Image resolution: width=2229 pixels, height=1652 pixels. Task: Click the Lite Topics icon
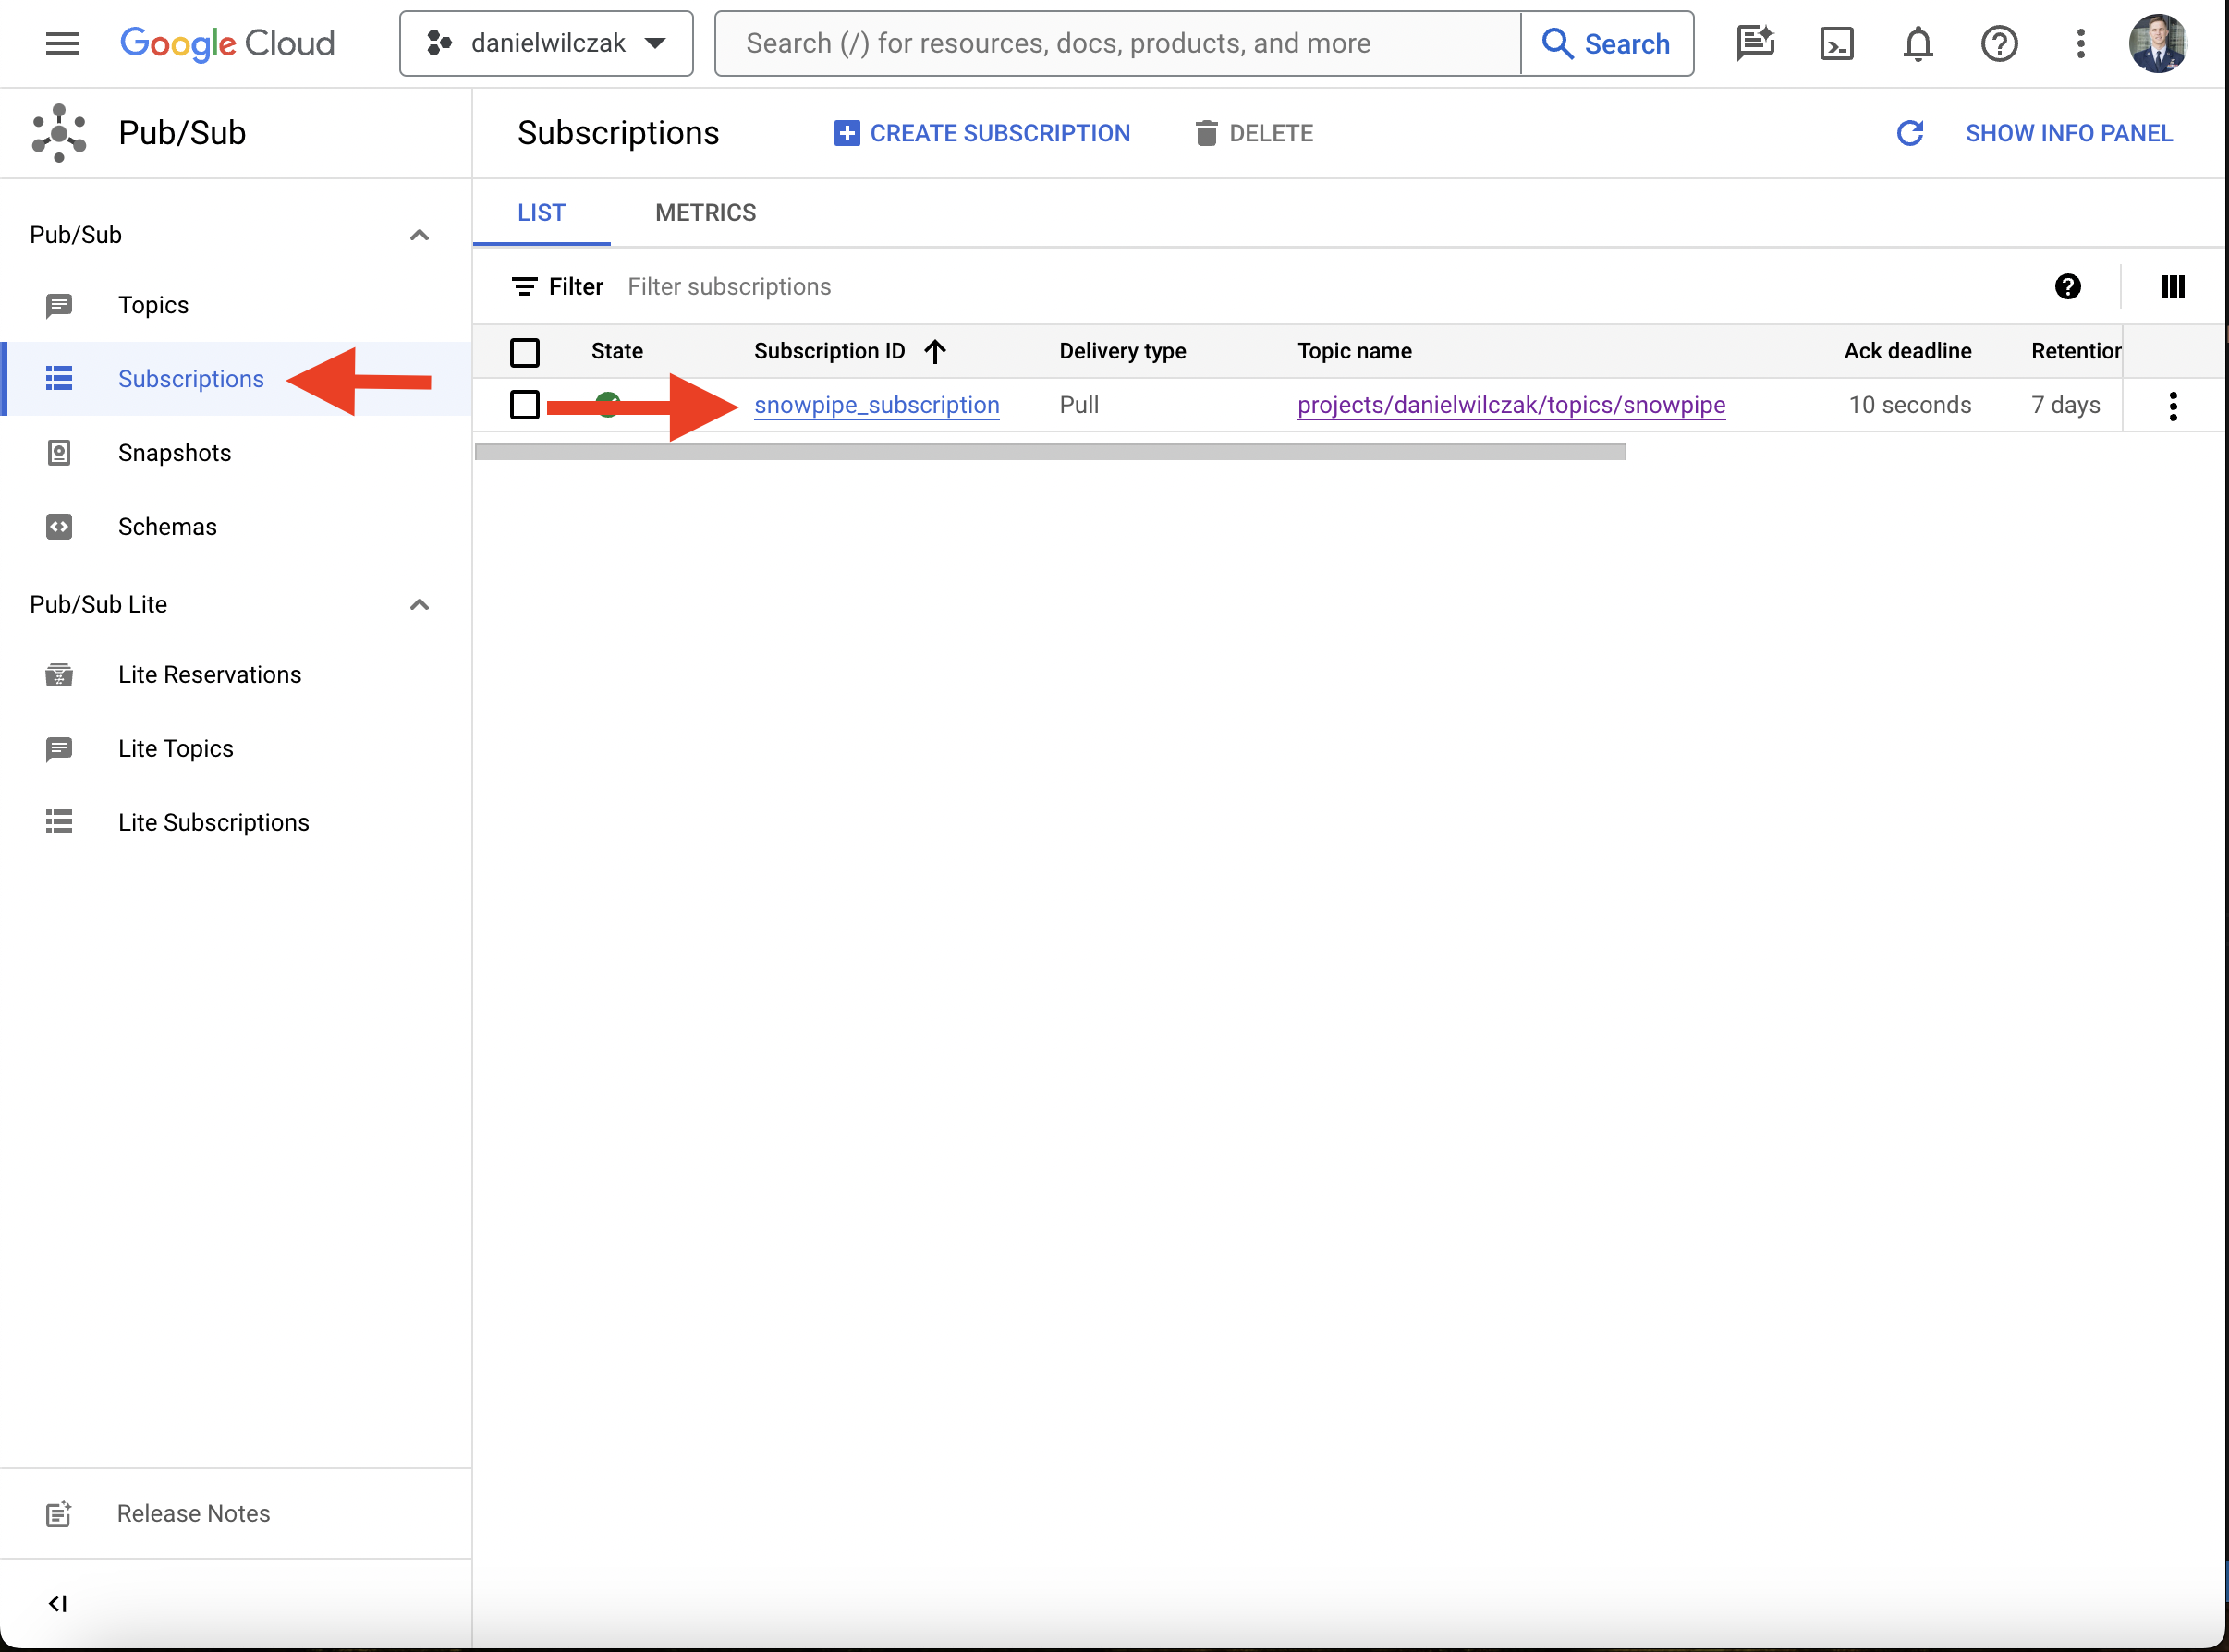pos(59,749)
